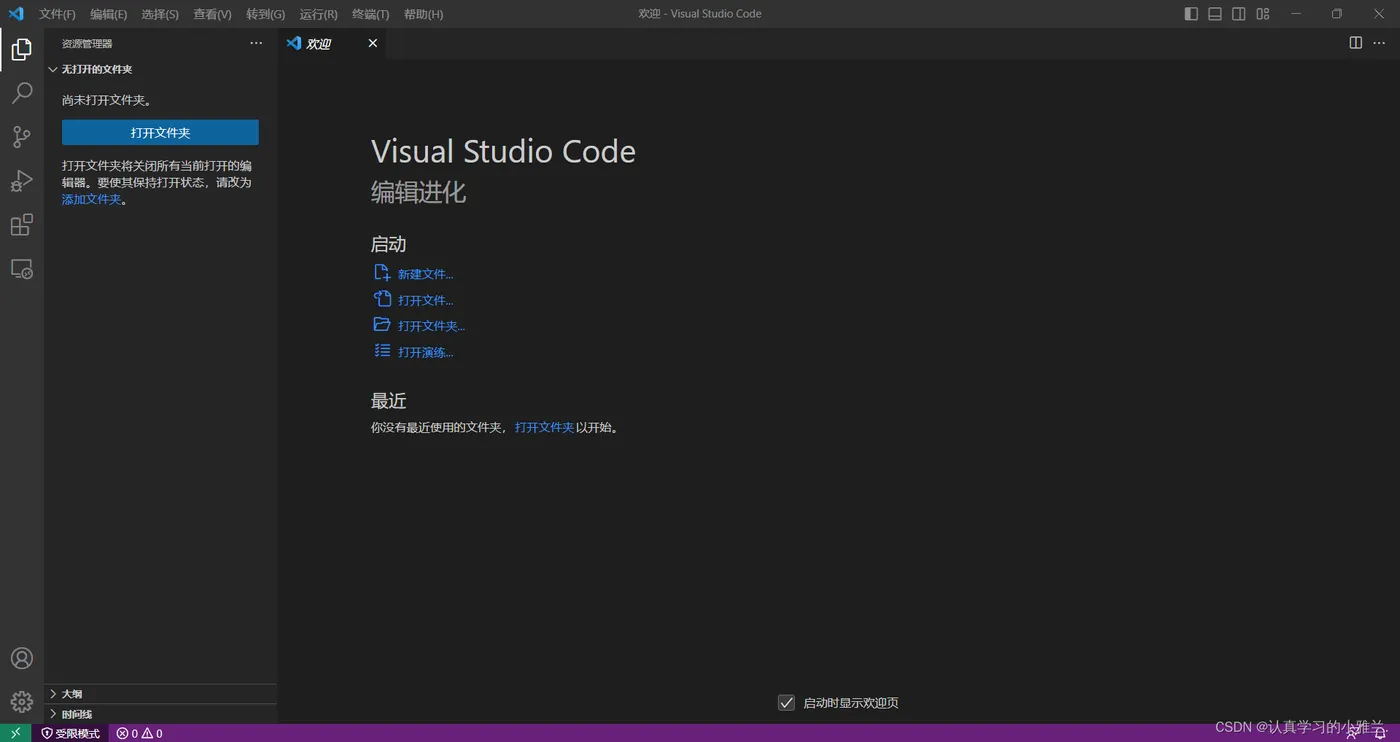
Task: Open the 选择(S) menu
Action: coord(160,14)
